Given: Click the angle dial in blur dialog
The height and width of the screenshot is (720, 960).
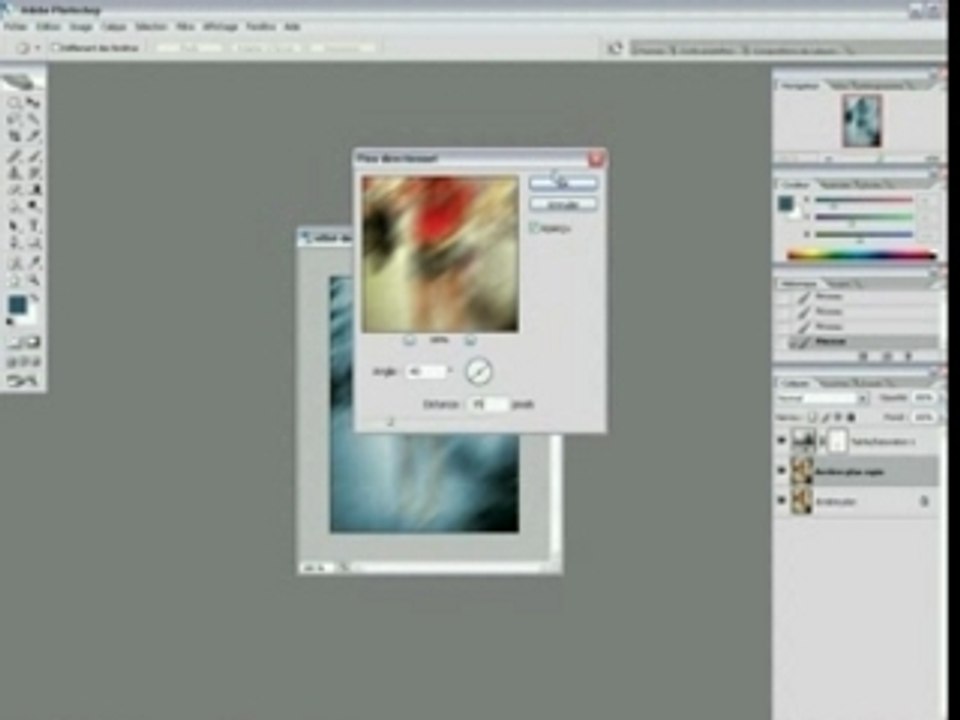Looking at the screenshot, I should click(x=478, y=372).
